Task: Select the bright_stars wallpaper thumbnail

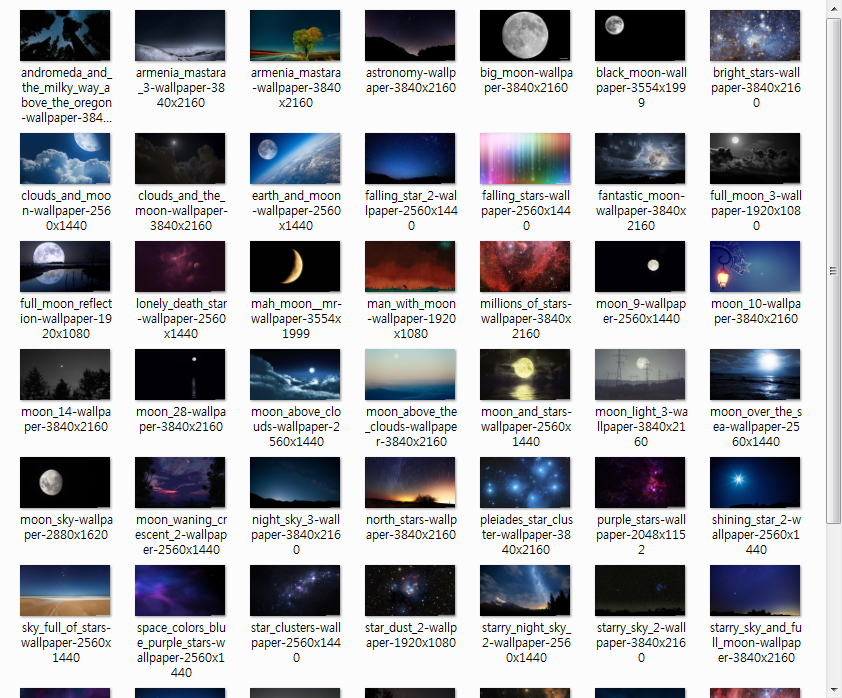Action: coord(754,35)
